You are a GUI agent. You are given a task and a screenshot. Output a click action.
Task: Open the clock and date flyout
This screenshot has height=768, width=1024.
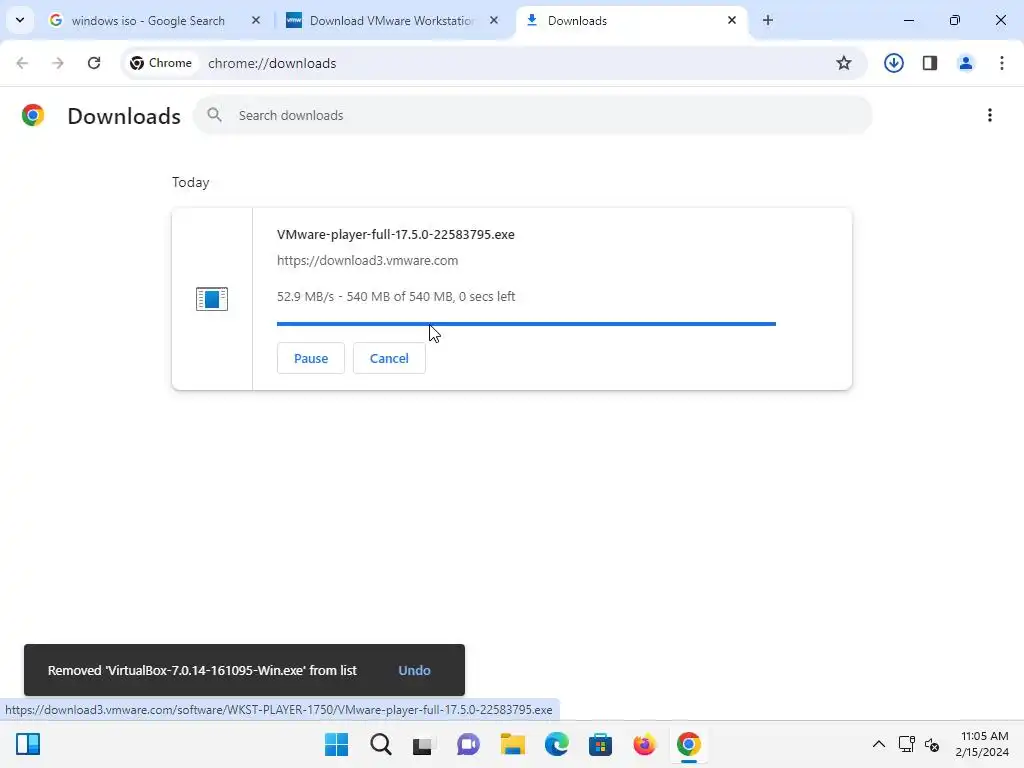click(982, 744)
